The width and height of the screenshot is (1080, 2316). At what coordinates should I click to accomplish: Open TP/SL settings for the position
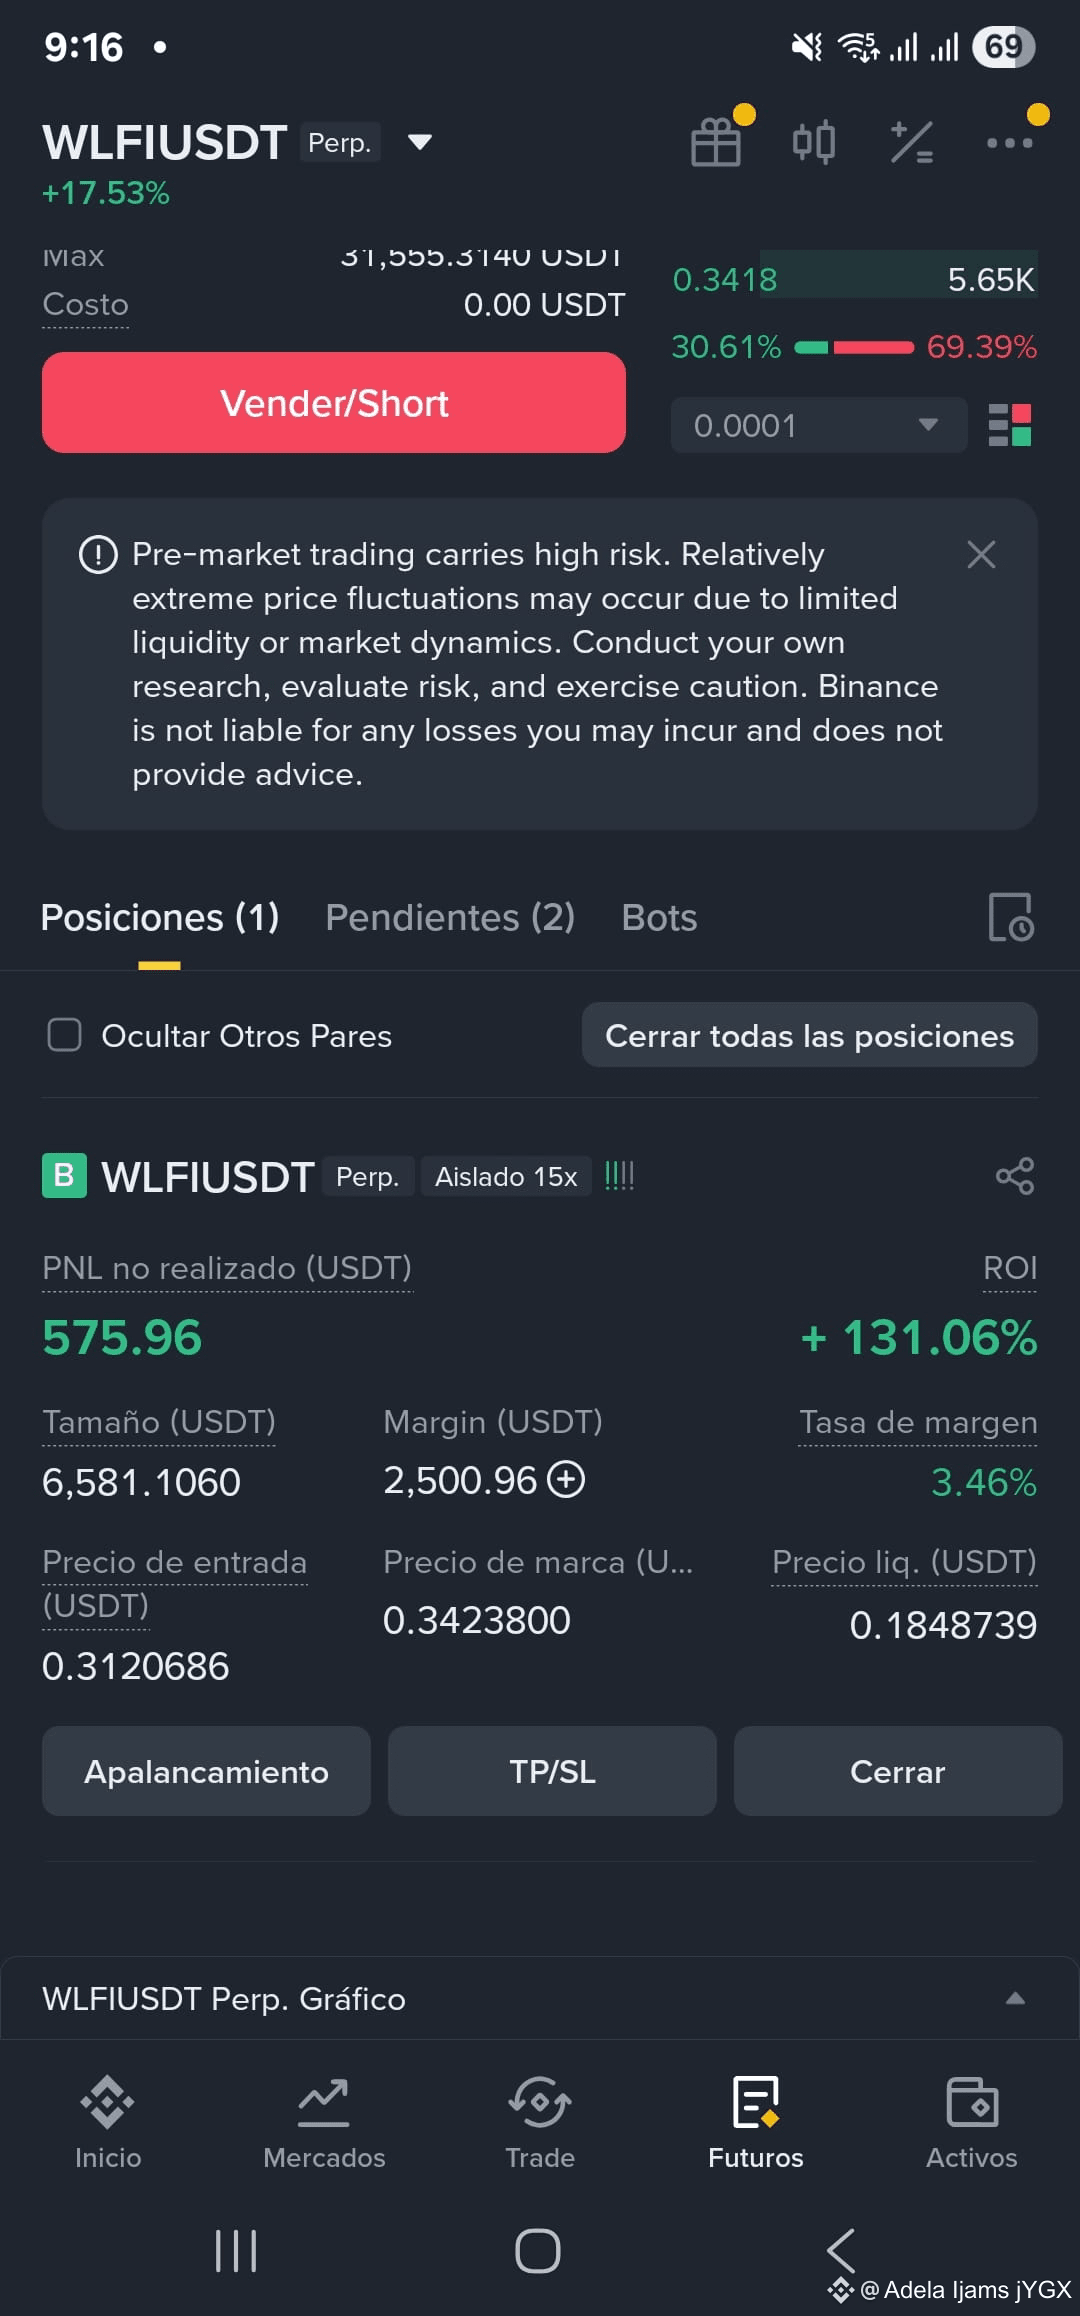point(552,1771)
